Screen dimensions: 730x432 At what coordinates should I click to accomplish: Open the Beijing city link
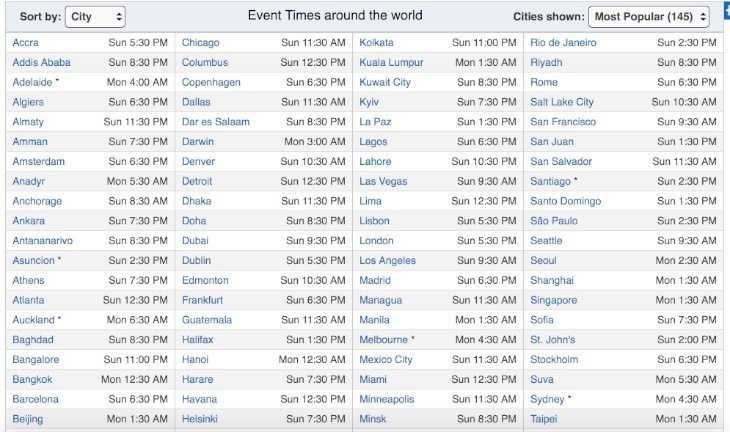coord(28,419)
